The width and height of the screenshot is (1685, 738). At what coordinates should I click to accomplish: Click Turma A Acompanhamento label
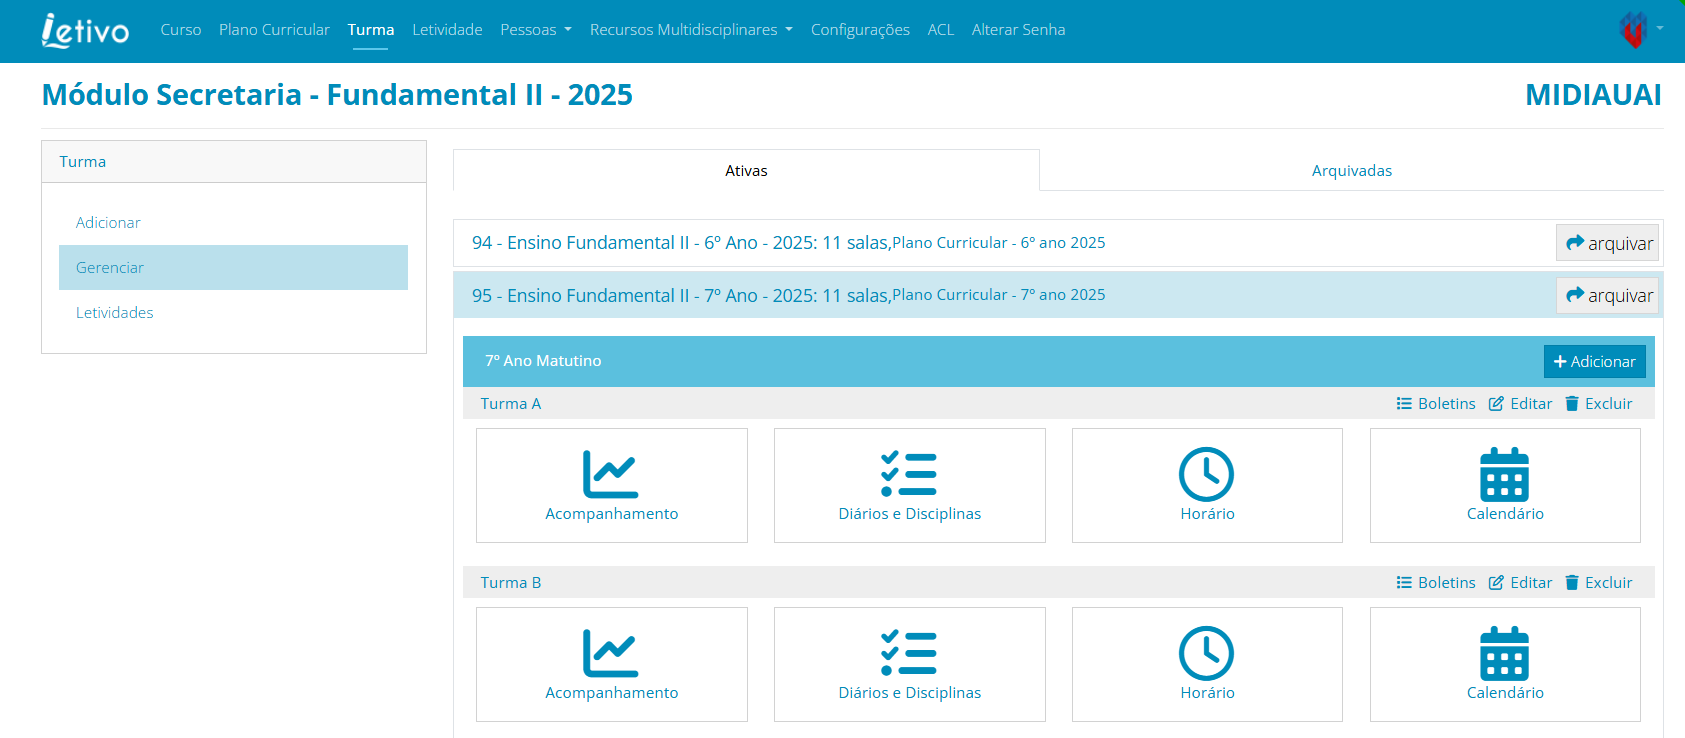pyautogui.click(x=611, y=514)
